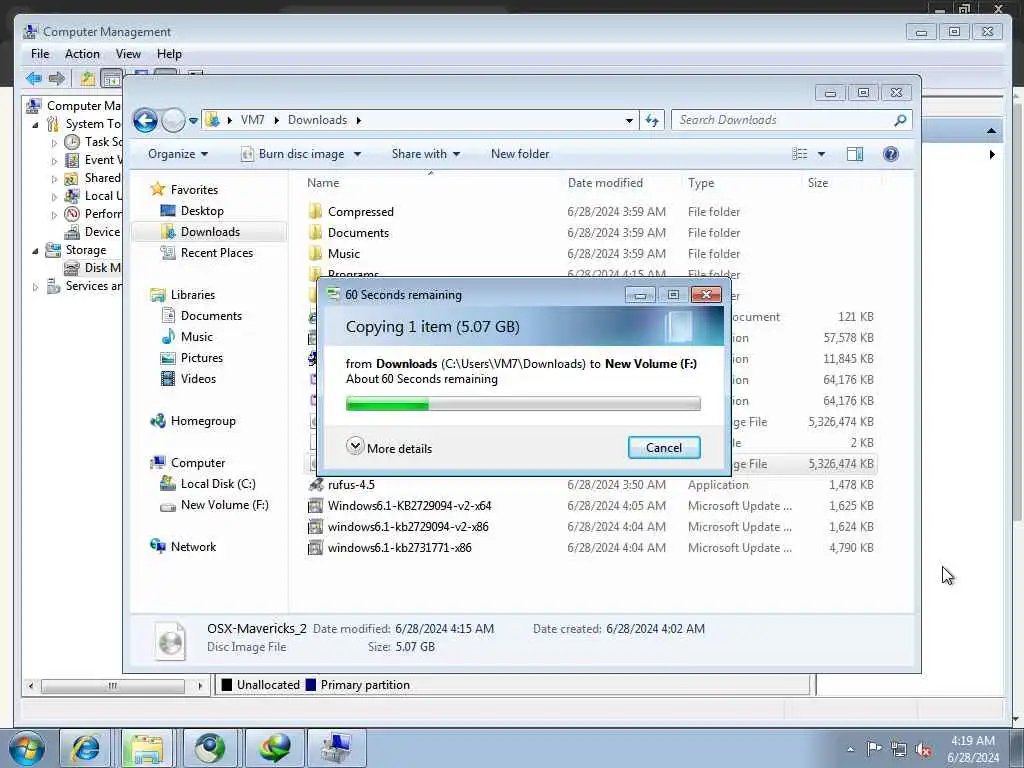The image size is (1024, 768).
Task: Click the refresh icon beside address bar
Action: point(652,120)
